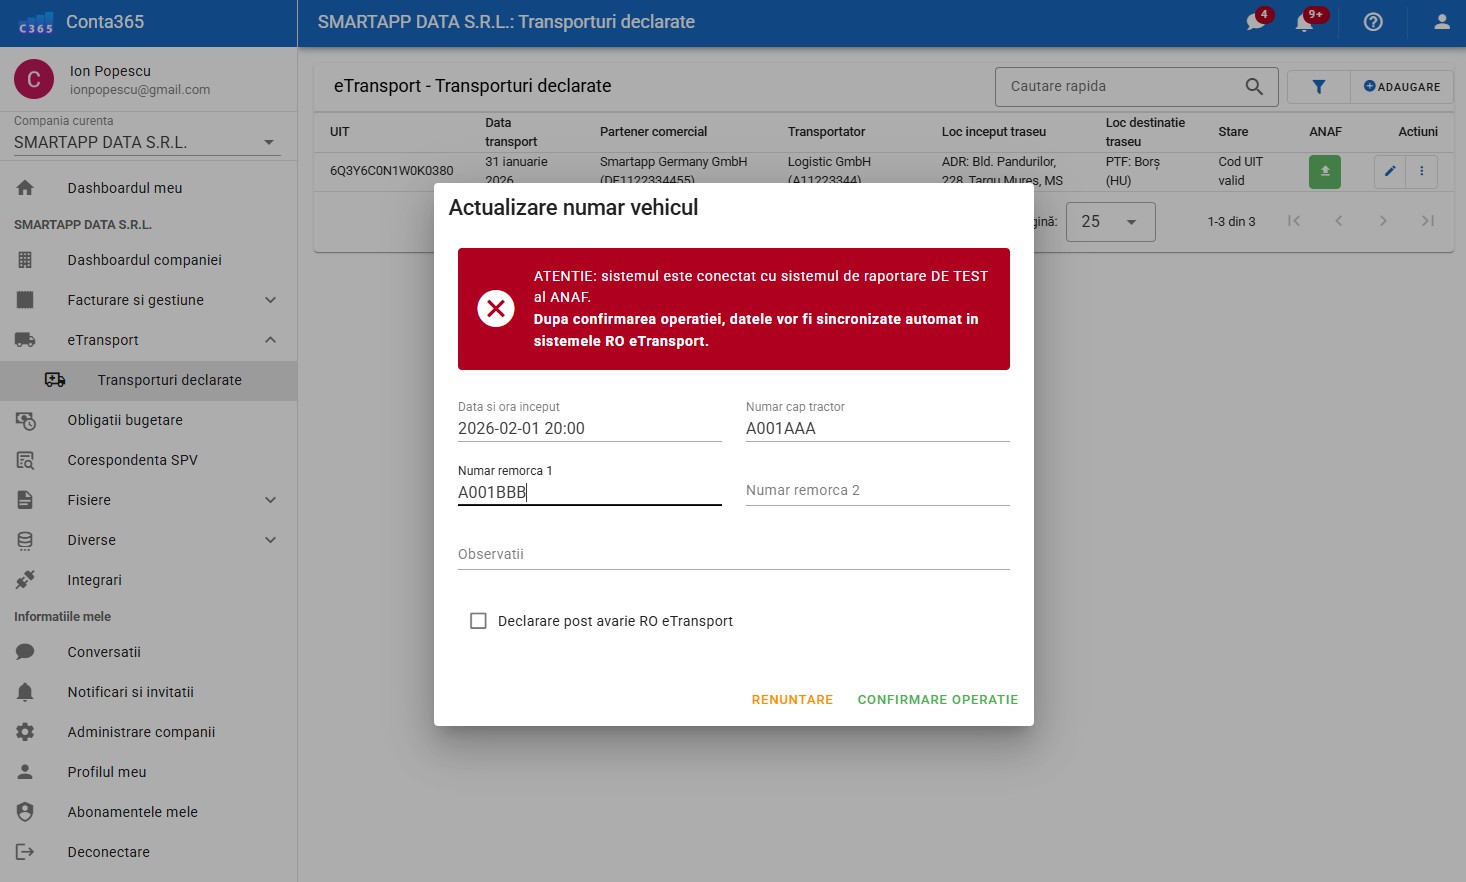Open the chat messages icon in header
This screenshot has height=882, width=1466.
(x=1255, y=22)
